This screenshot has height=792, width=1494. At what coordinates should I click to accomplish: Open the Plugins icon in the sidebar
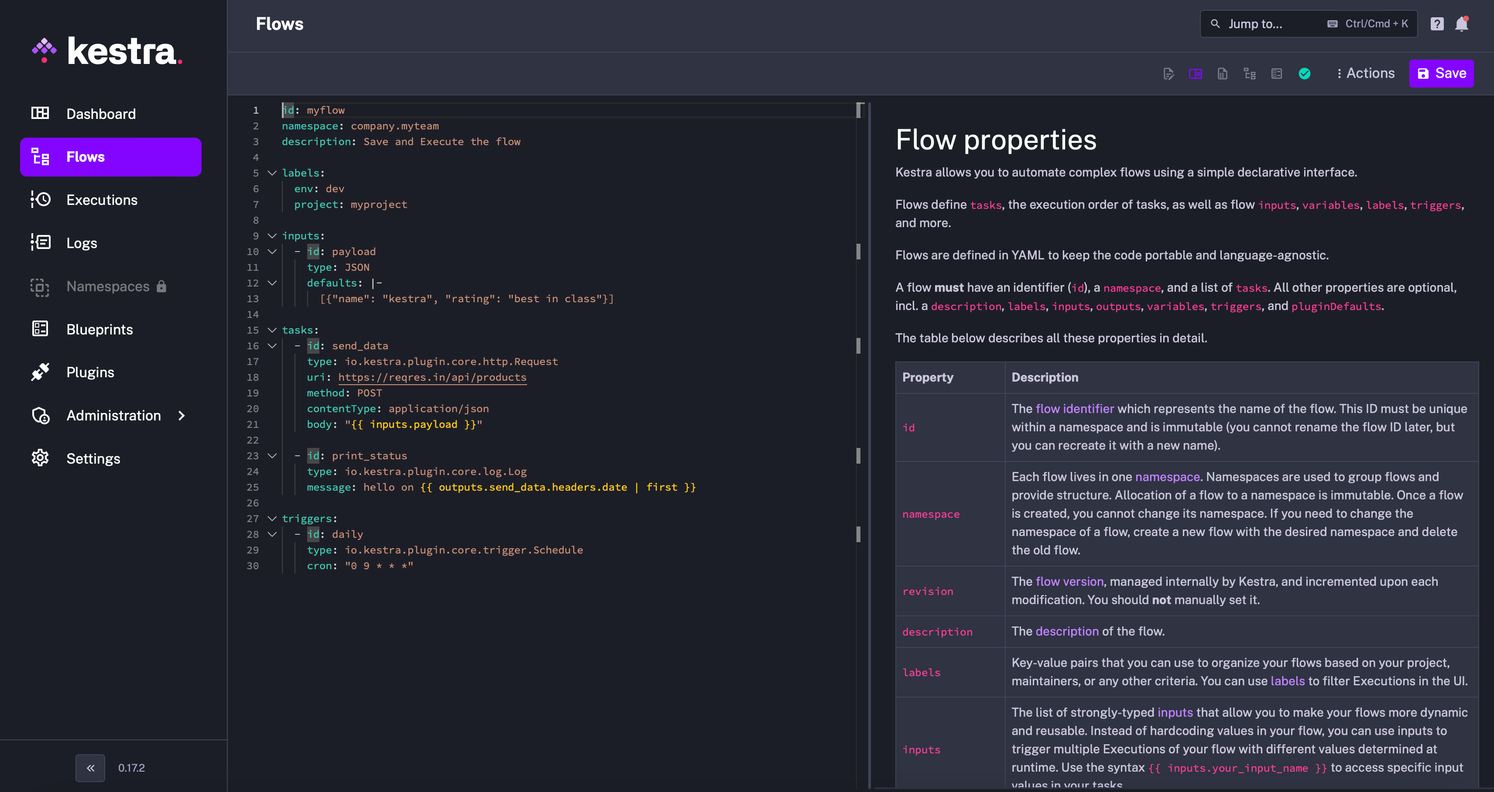click(40, 372)
